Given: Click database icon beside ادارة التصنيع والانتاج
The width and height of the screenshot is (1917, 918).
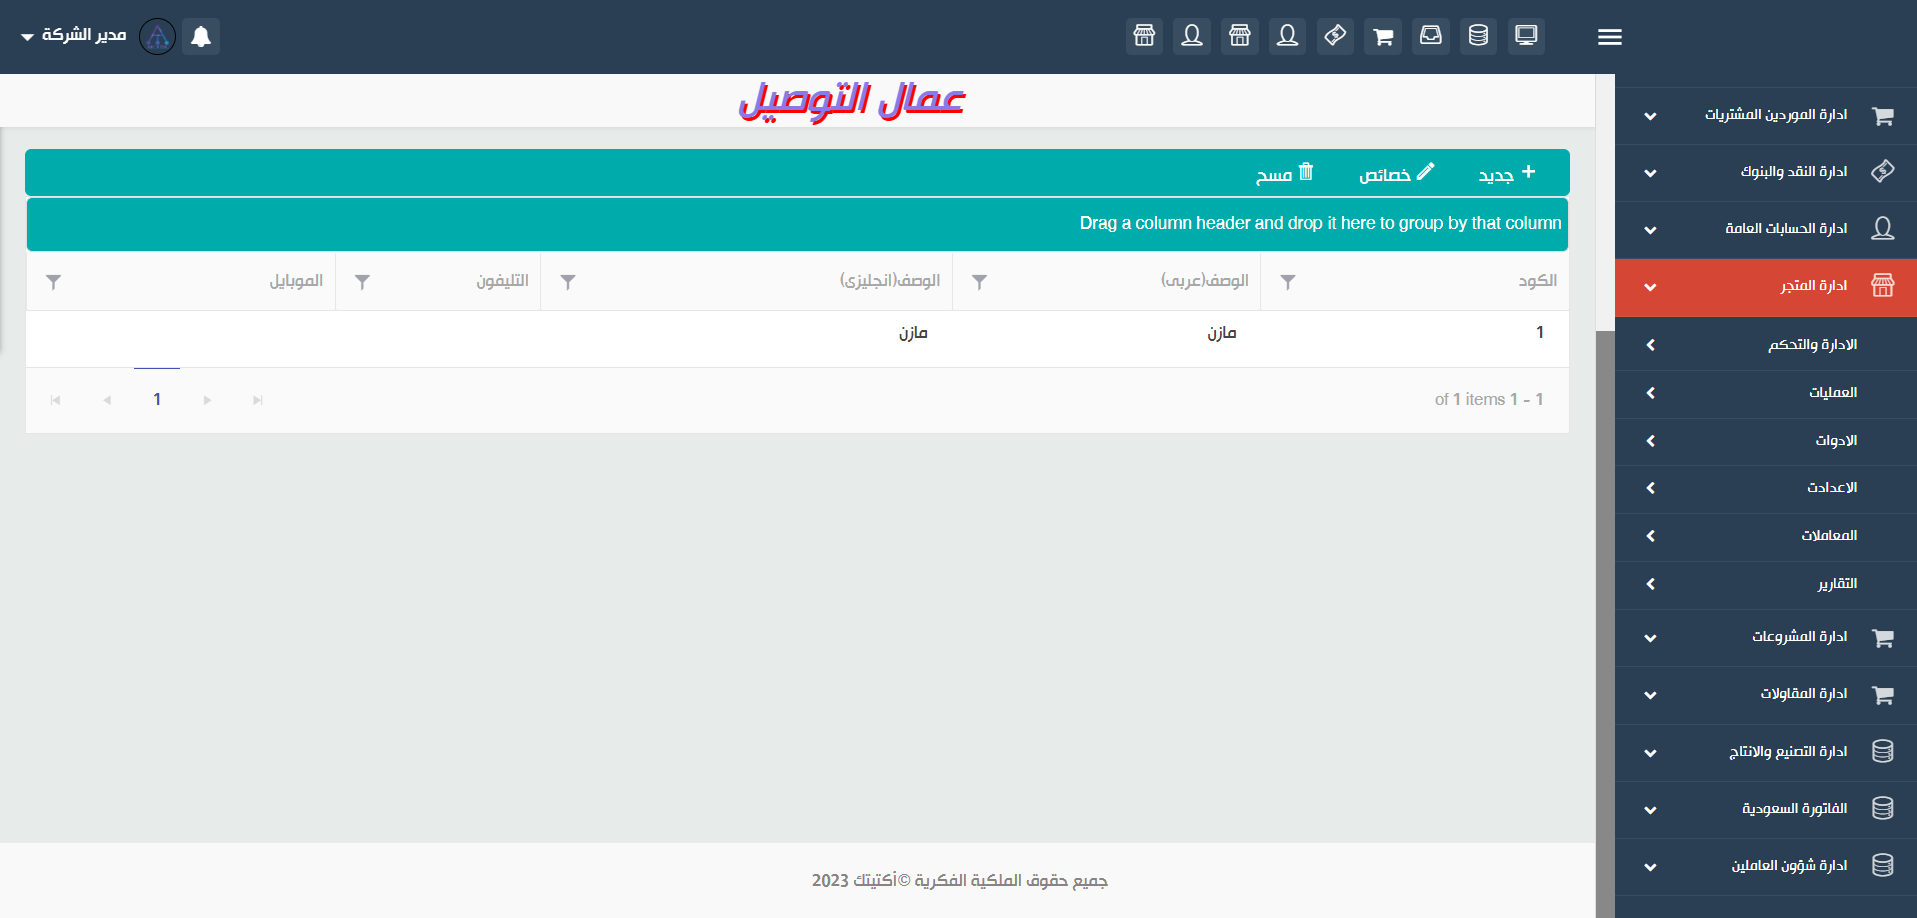Looking at the screenshot, I should point(1882,752).
